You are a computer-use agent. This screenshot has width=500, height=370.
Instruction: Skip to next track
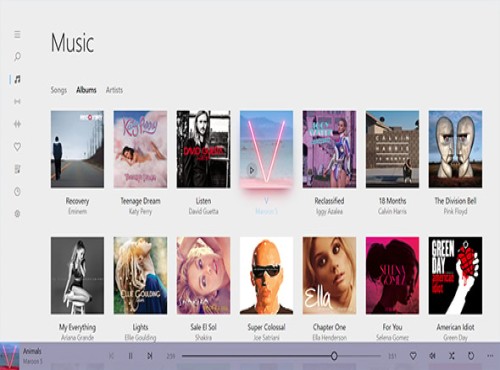tap(150, 356)
